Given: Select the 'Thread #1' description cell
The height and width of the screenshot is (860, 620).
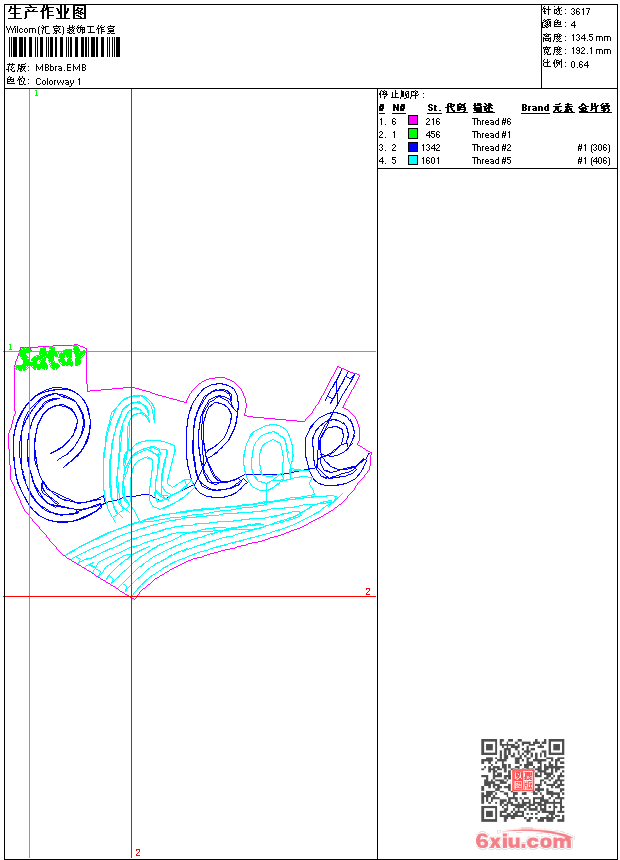Looking at the screenshot, I should [491, 135].
